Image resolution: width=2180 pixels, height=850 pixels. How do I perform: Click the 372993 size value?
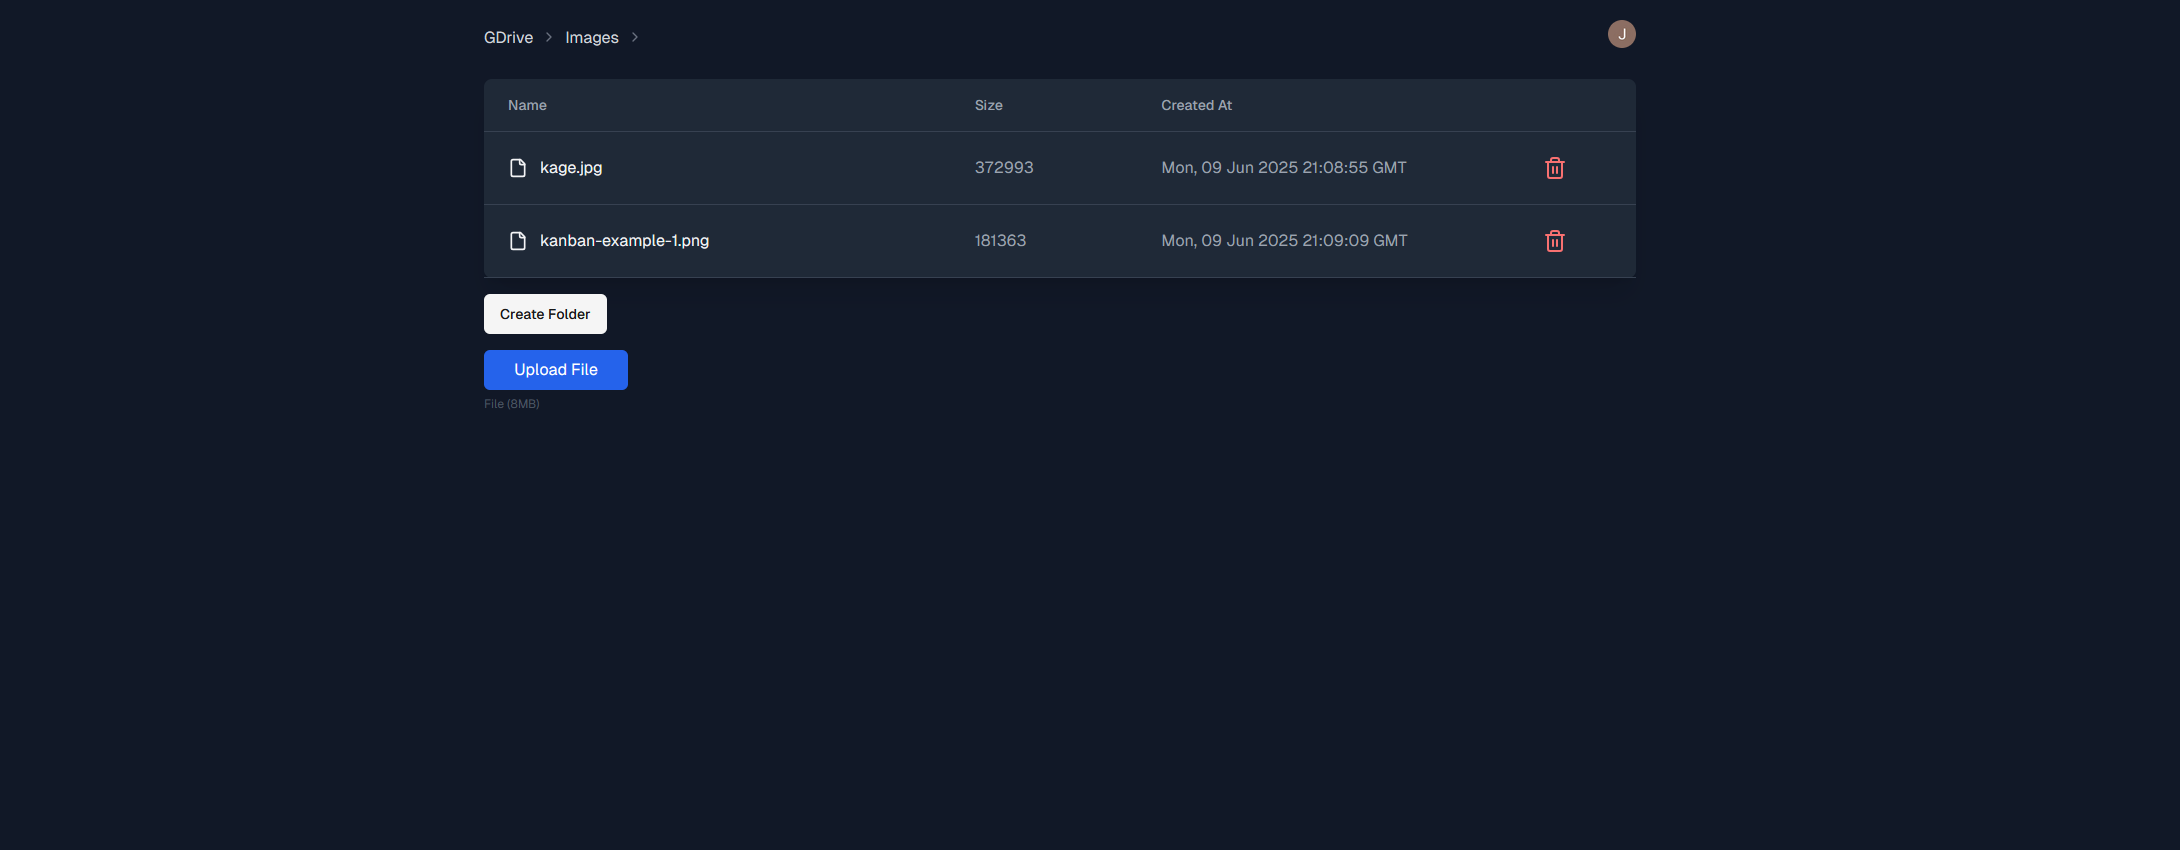1004,168
